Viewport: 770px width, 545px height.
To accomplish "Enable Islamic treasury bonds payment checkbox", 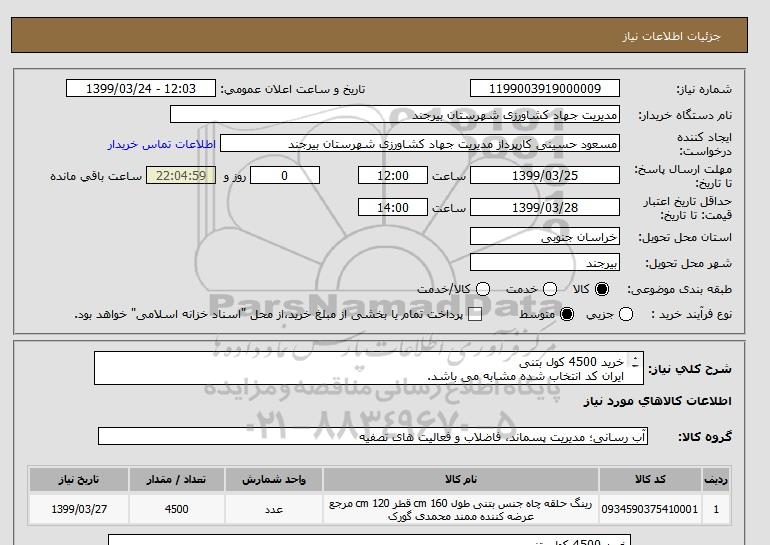I will coord(475,314).
